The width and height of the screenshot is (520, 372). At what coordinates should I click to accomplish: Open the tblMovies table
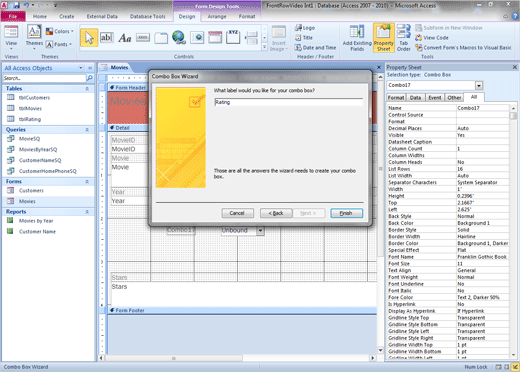pos(30,108)
